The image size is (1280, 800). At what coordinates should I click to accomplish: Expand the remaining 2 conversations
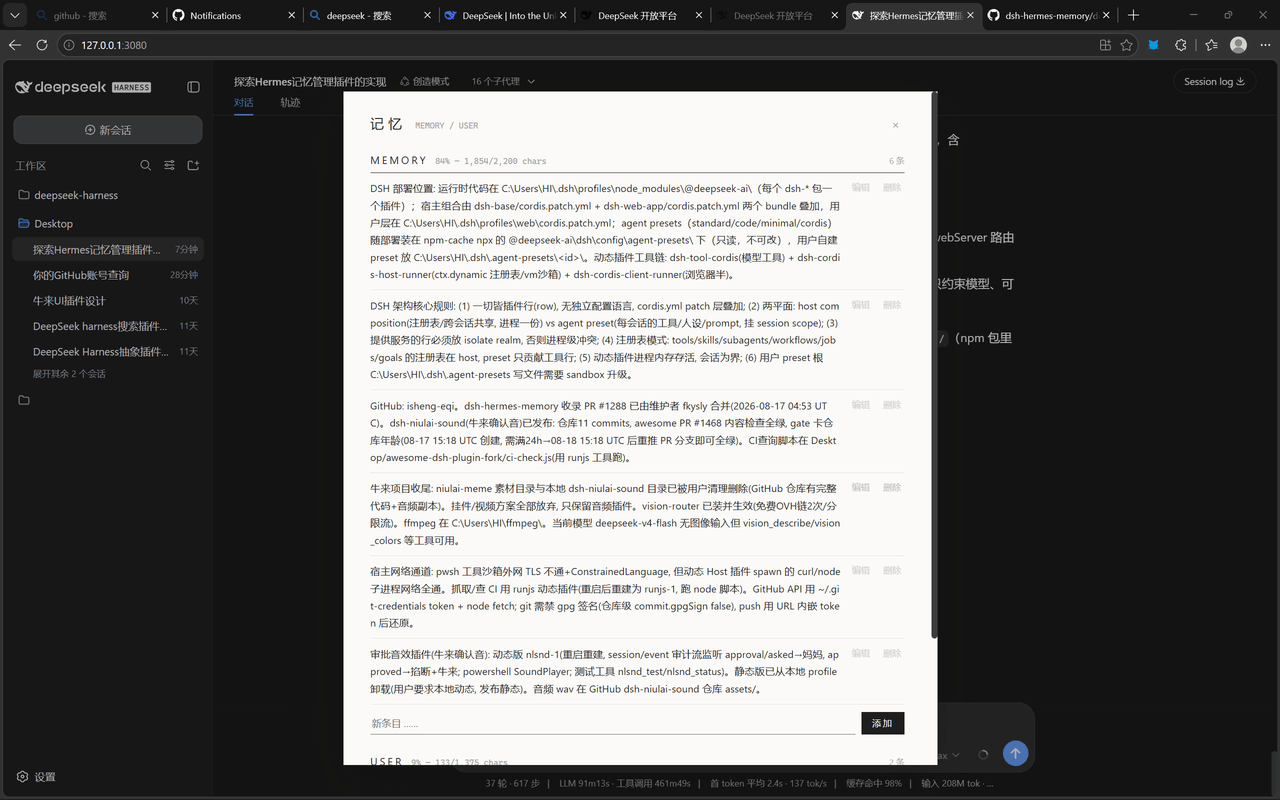69,374
